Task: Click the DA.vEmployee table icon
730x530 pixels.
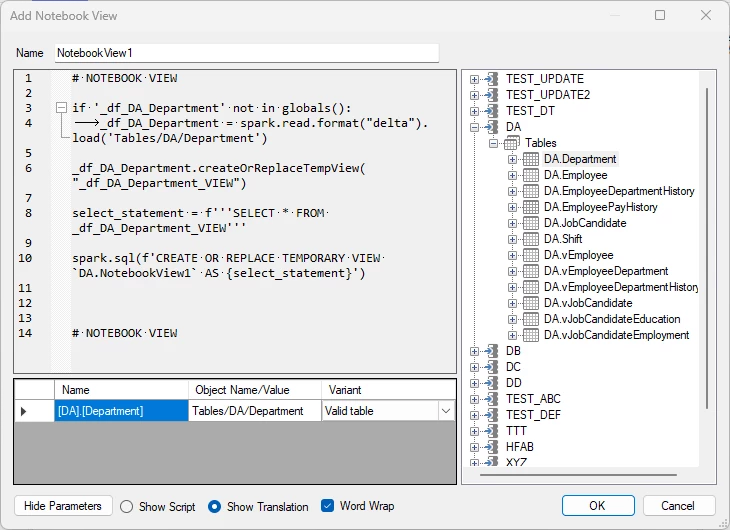Action: point(531,255)
